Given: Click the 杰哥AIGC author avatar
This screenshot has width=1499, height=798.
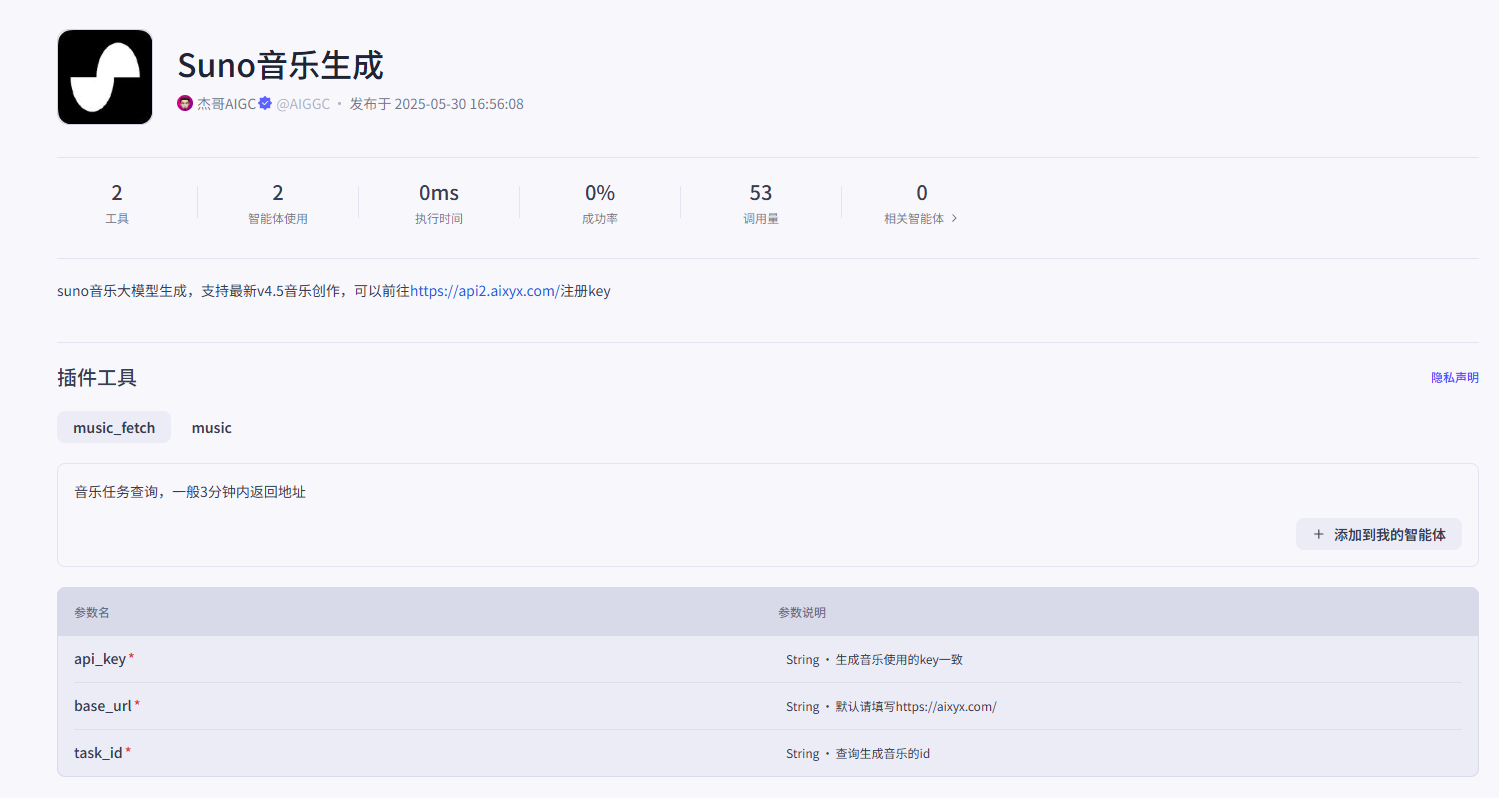Looking at the screenshot, I should click(184, 102).
